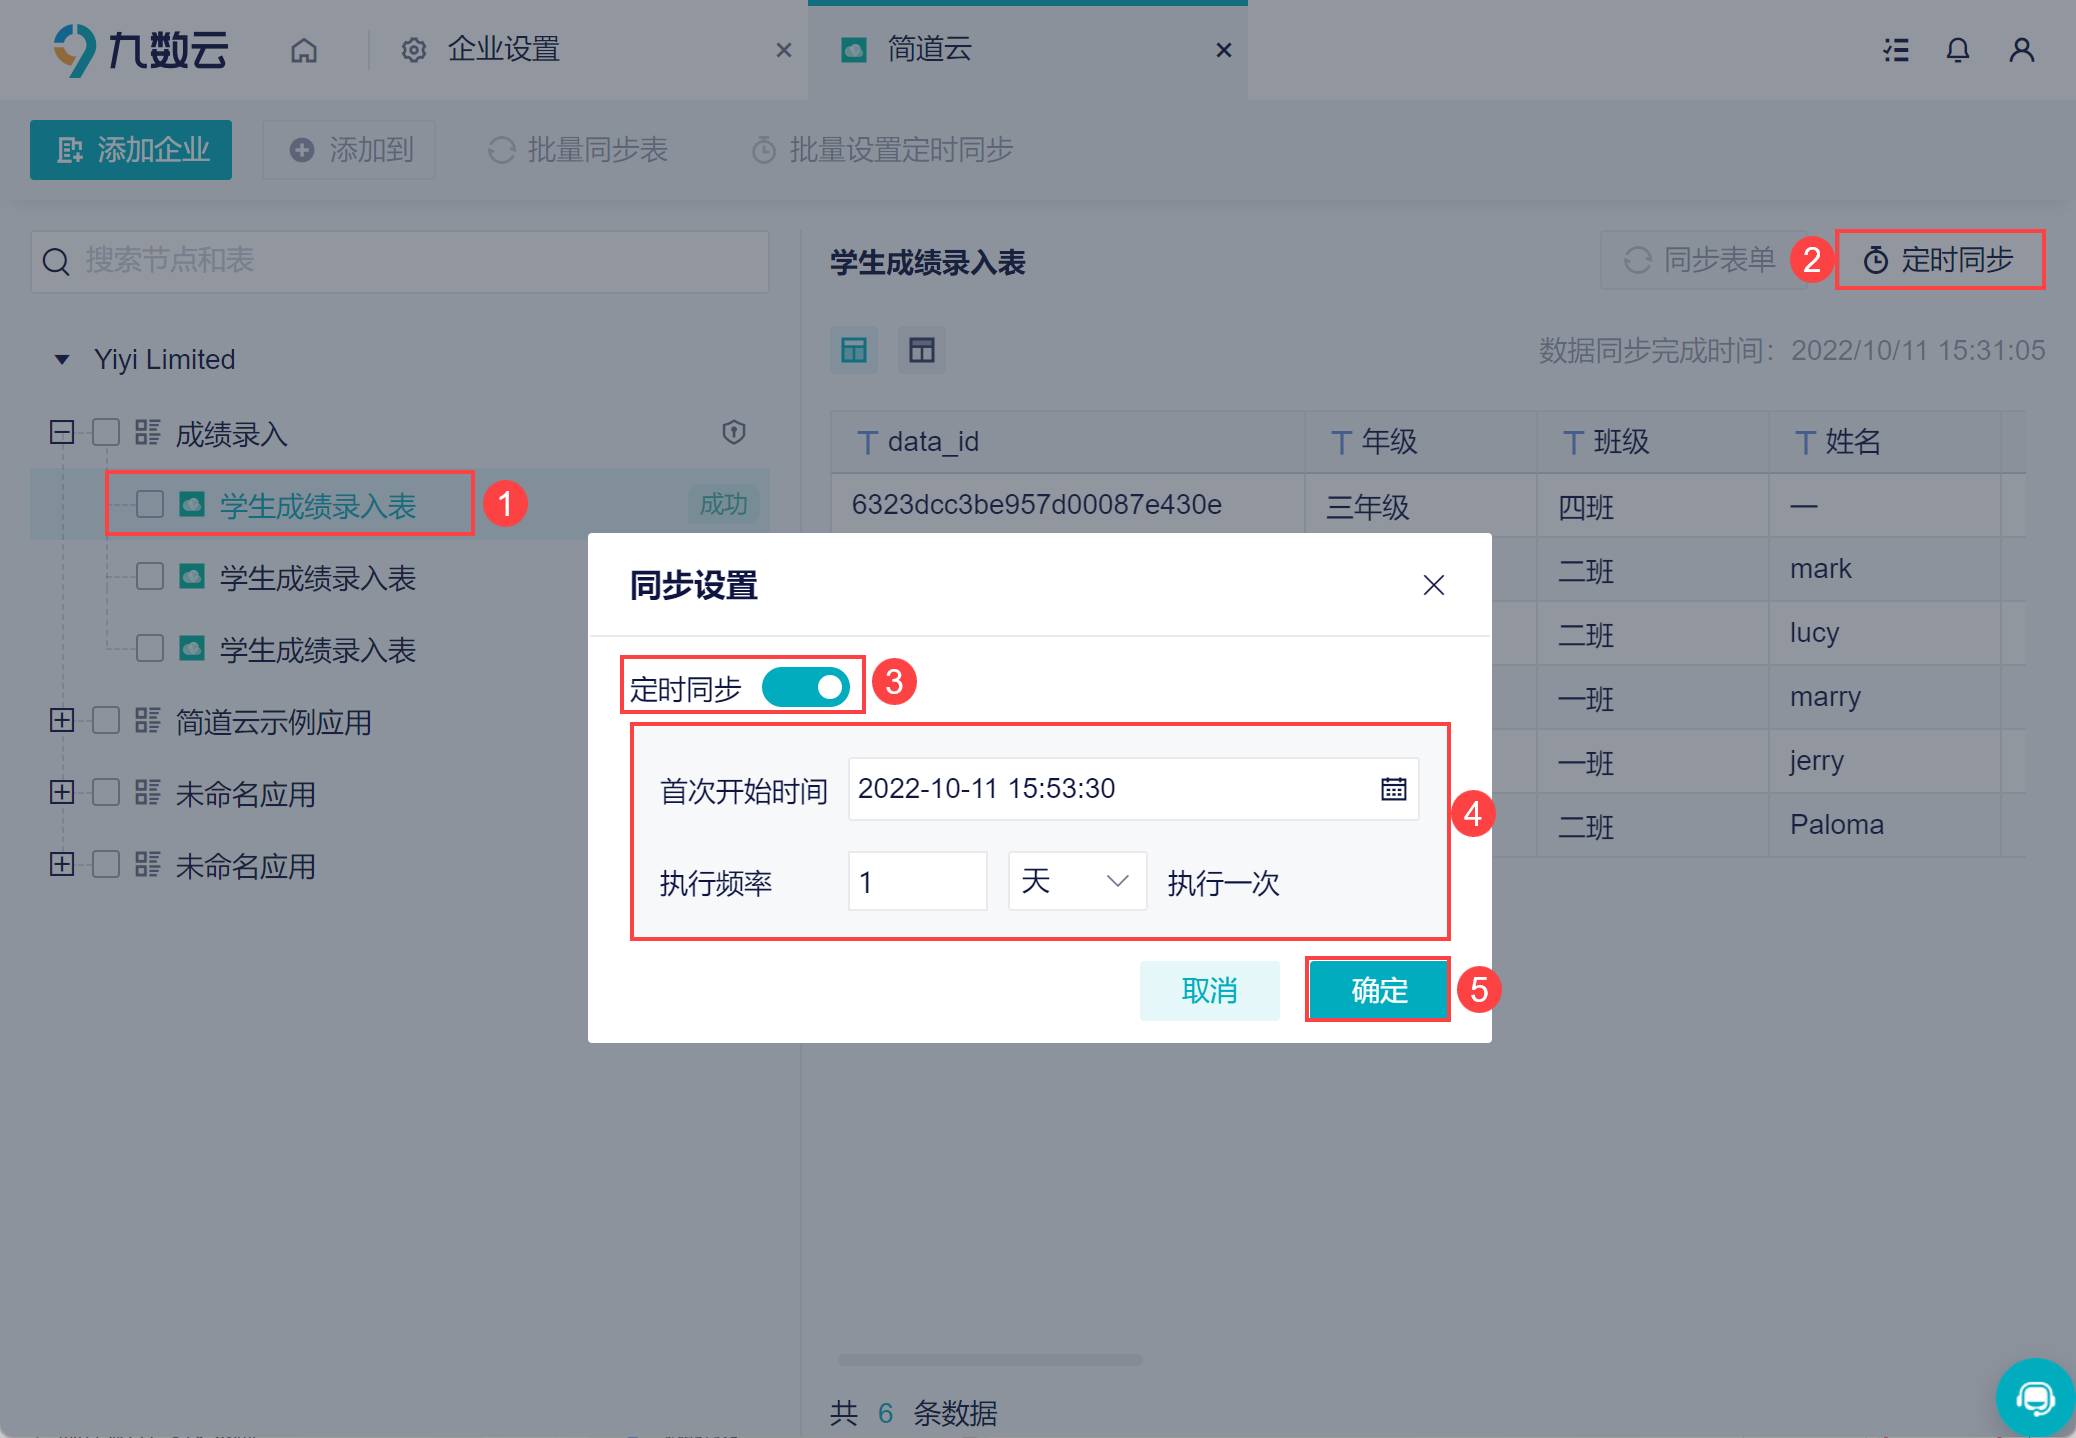Image resolution: width=2076 pixels, height=1438 pixels.
Task: Click the horizontal scrollbar under the table
Action: click(x=989, y=1360)
